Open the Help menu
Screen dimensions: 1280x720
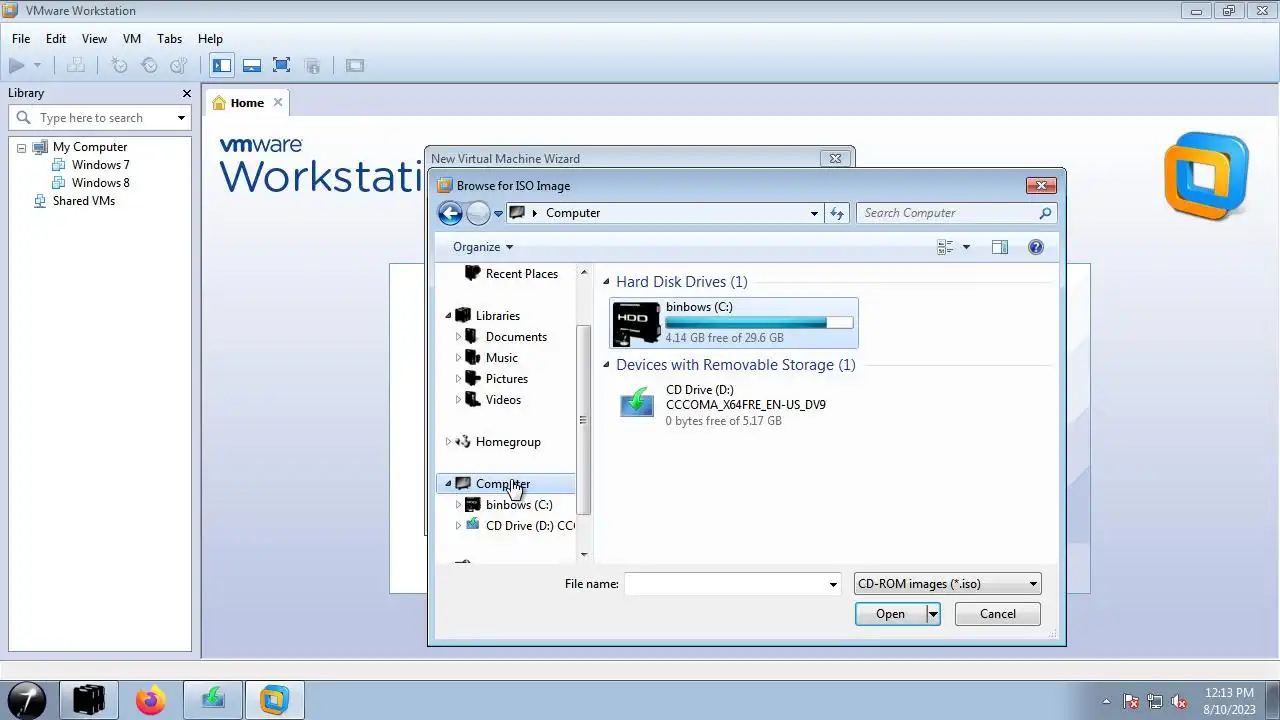tap(210, 39)
